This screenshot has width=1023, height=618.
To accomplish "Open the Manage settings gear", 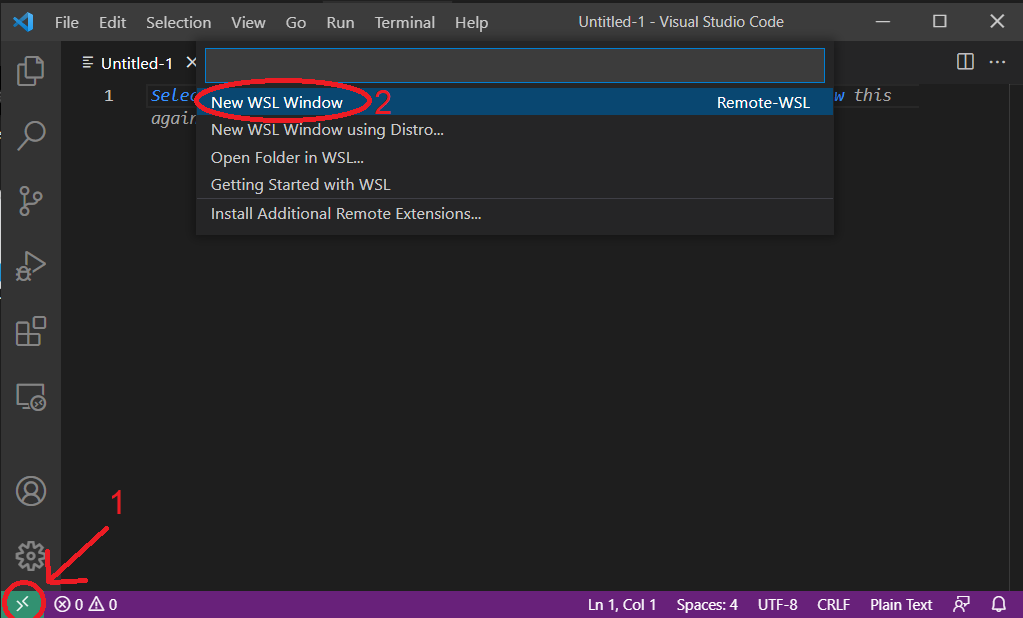I will (30, 556).
